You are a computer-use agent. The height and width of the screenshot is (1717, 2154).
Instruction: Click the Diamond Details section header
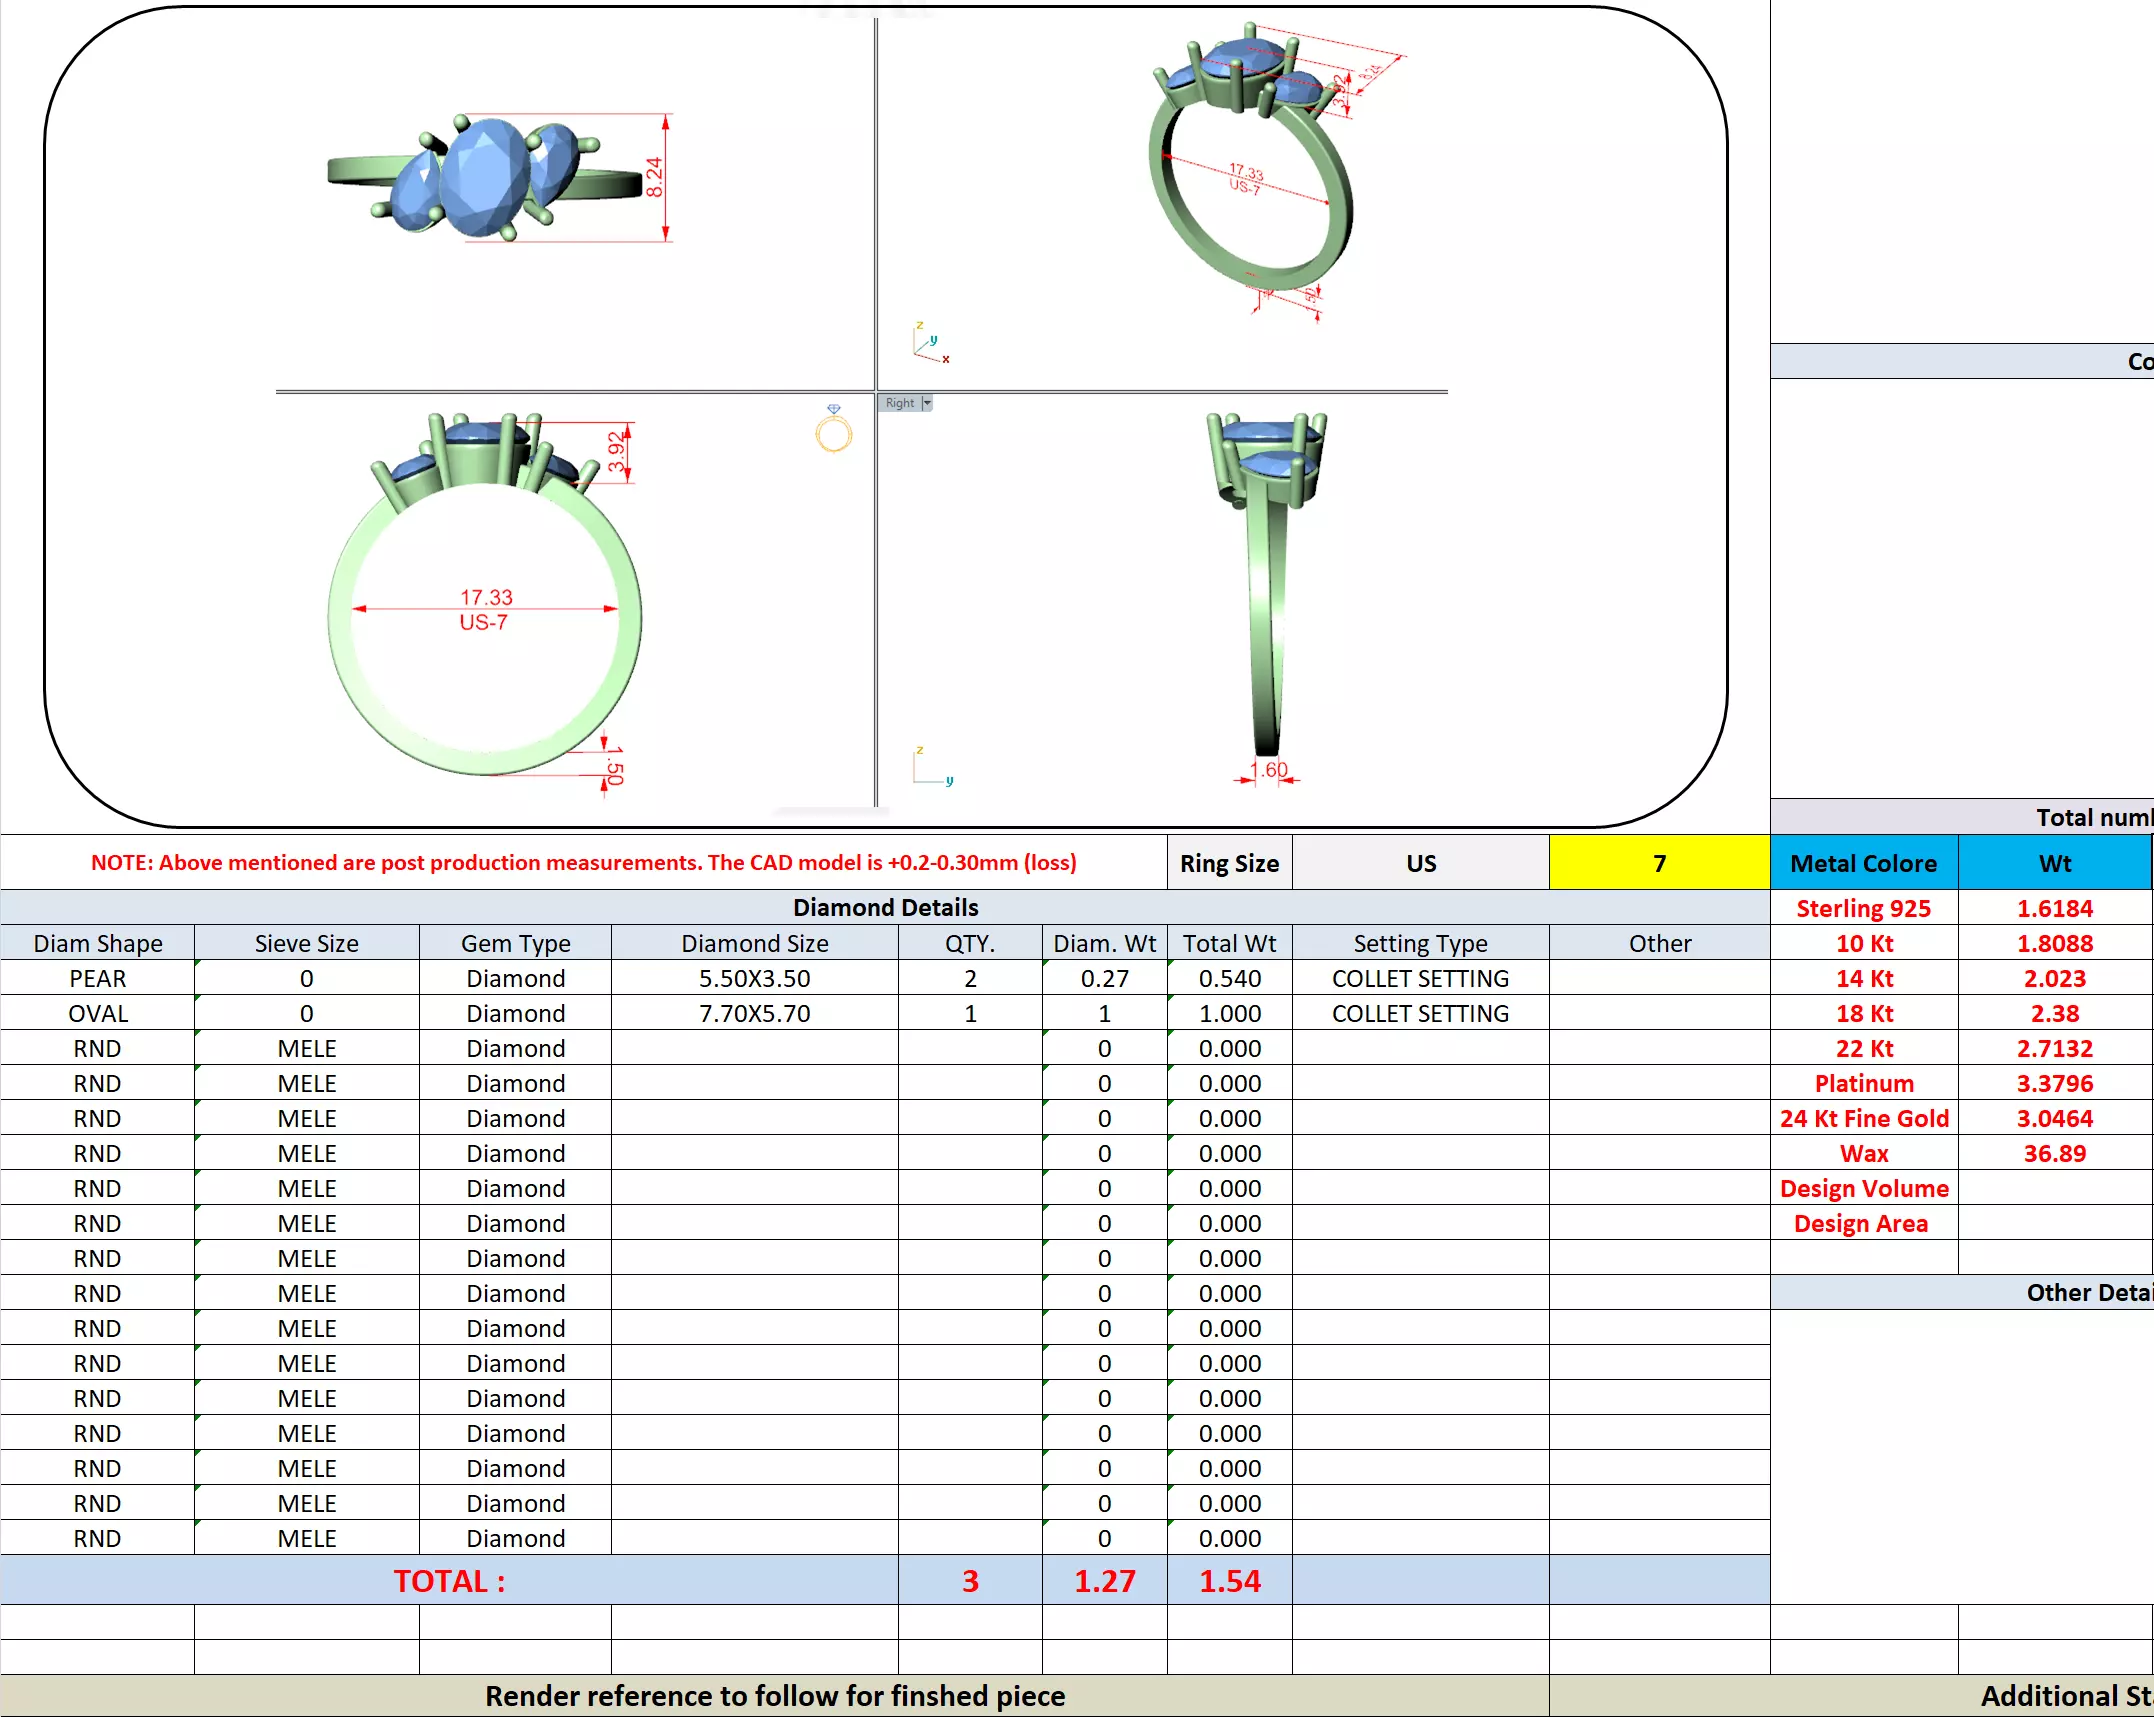point(885,907)
